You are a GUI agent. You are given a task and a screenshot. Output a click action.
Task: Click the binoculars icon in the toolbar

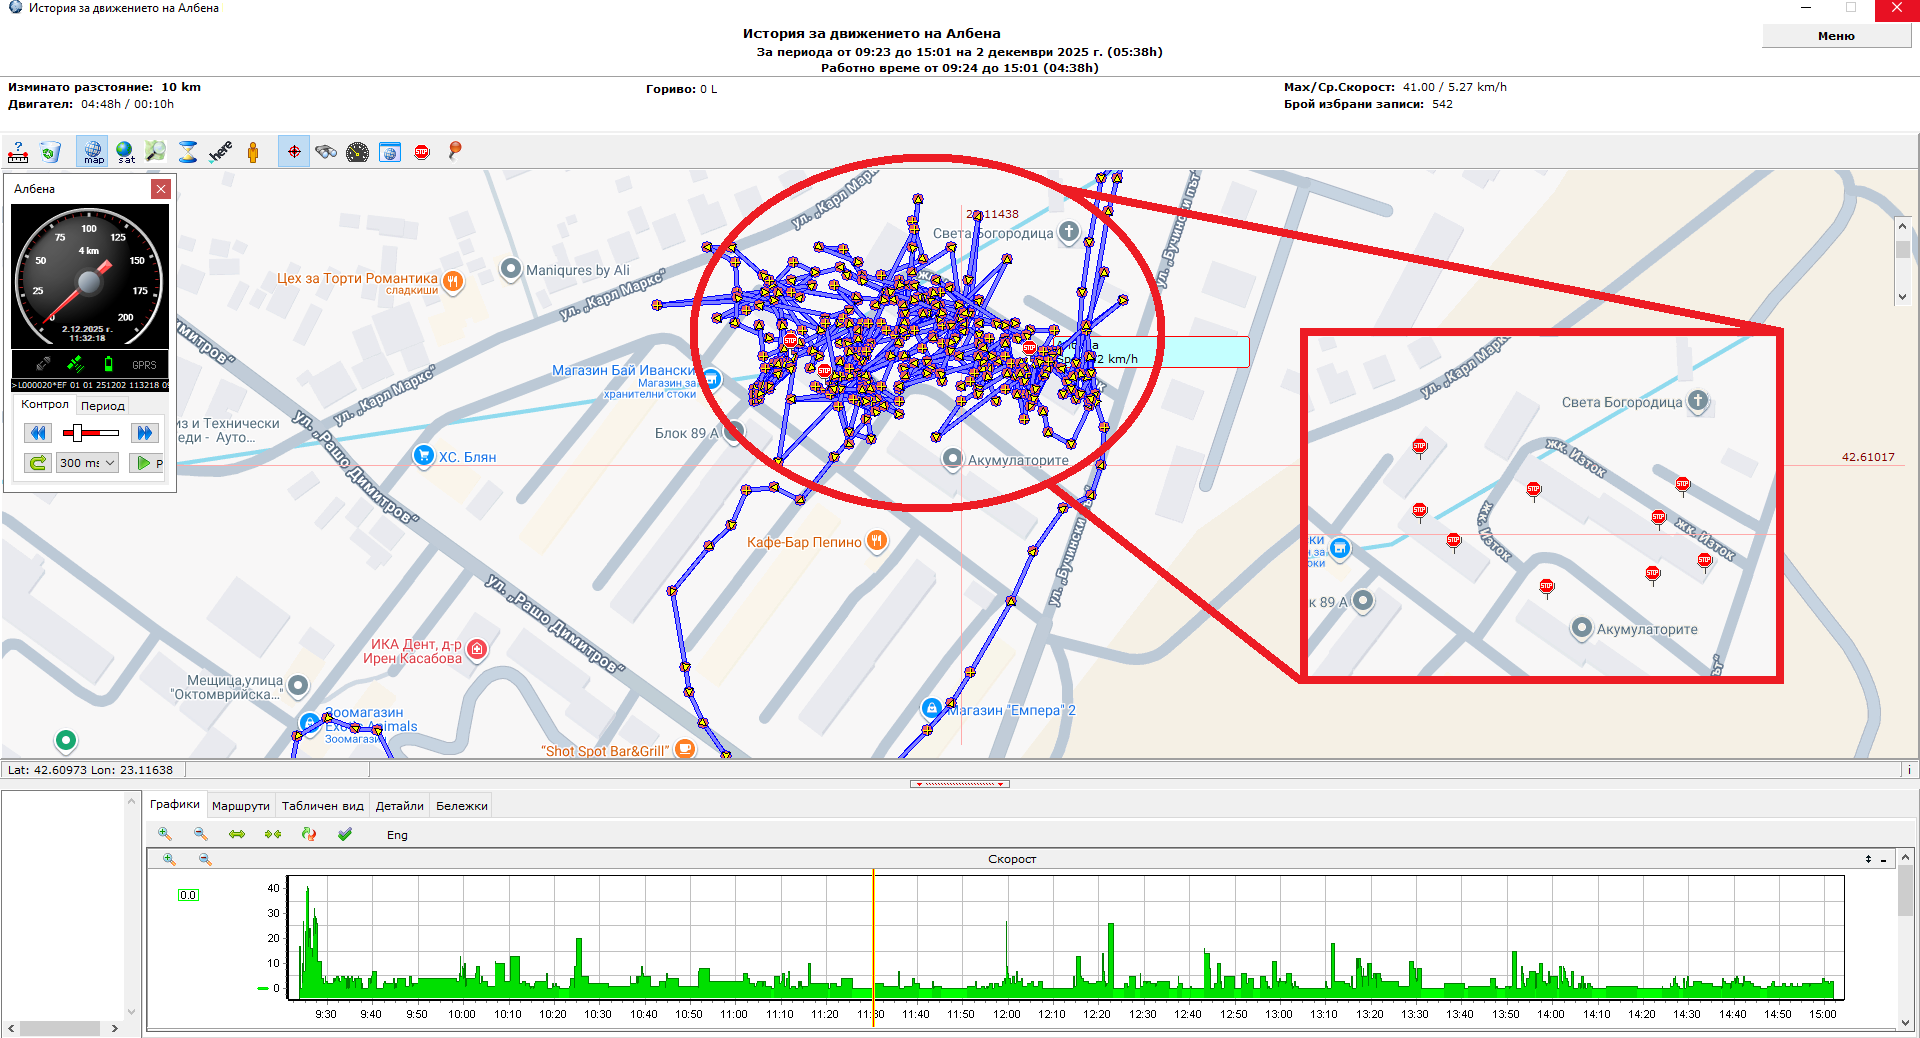(x=326, y=152)
